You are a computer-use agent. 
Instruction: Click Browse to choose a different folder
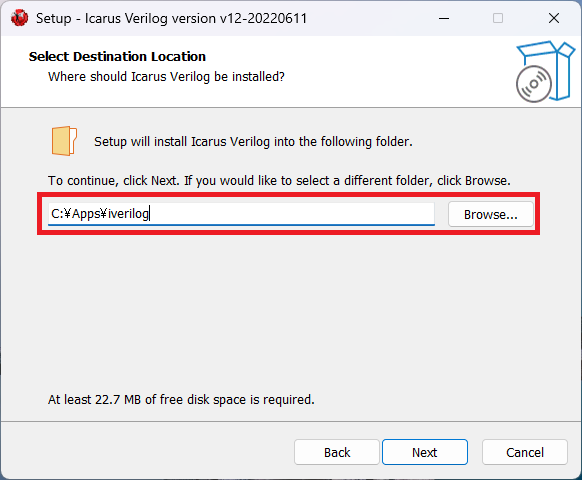tap(491, 214)
